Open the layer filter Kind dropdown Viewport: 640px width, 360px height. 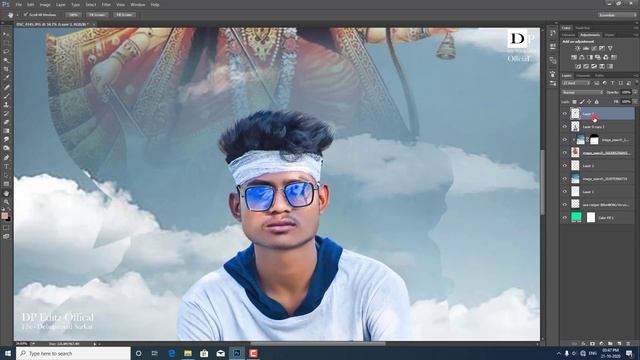576,83
